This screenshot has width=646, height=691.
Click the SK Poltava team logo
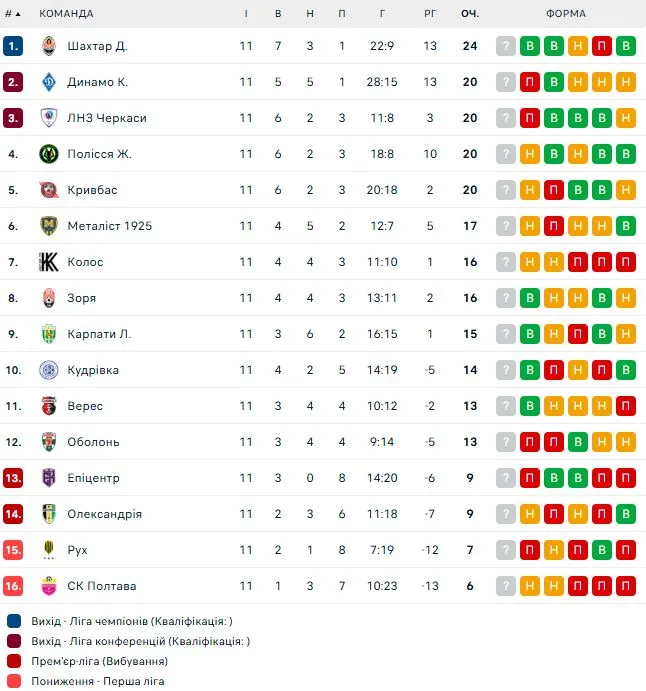pos(48,586)
